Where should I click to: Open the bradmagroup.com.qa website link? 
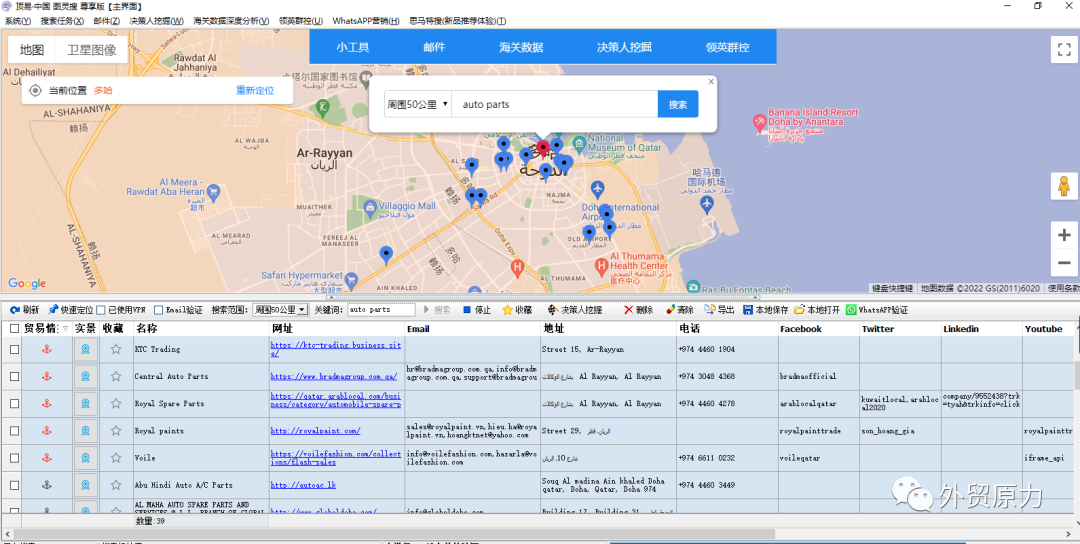[x=333, y=377]
